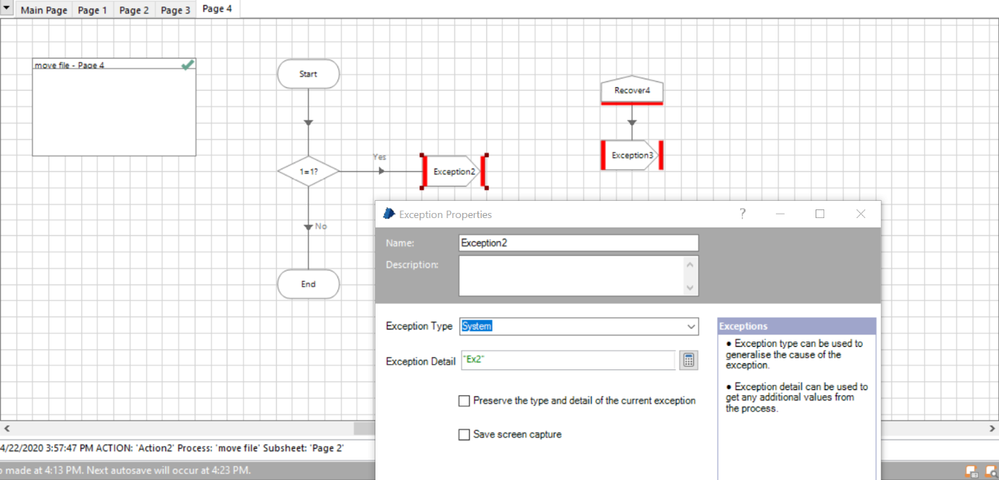The image size is (999, 480).
Task: Switch to the Page 2 tab
Action: pyautogui.click(x=134, y=11)
